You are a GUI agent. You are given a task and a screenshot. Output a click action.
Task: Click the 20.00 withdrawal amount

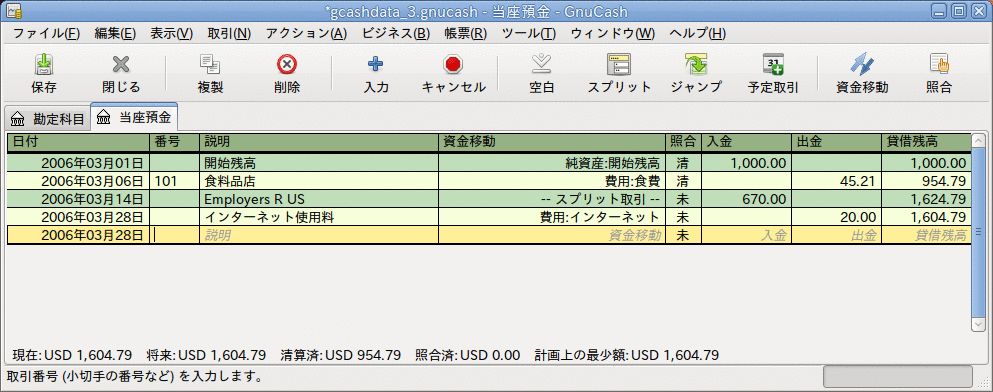(836, 218)
